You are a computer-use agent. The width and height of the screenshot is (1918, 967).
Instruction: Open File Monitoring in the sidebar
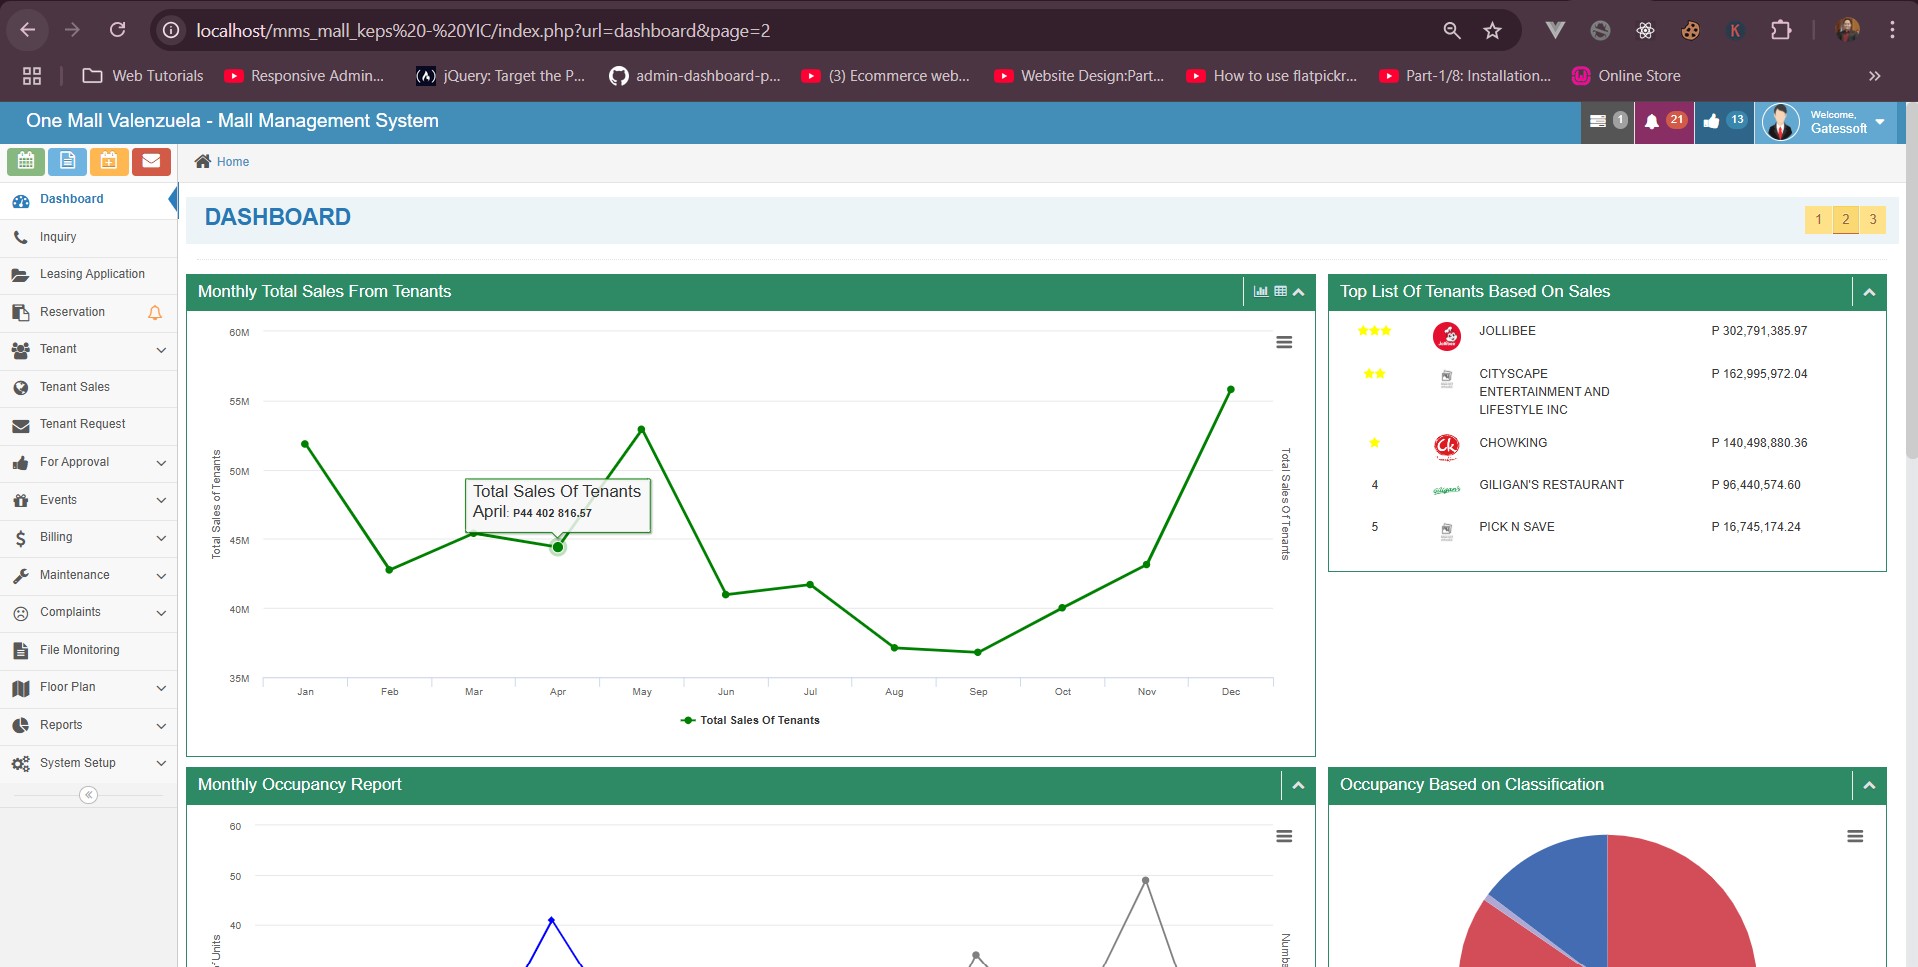coord(88,650)
